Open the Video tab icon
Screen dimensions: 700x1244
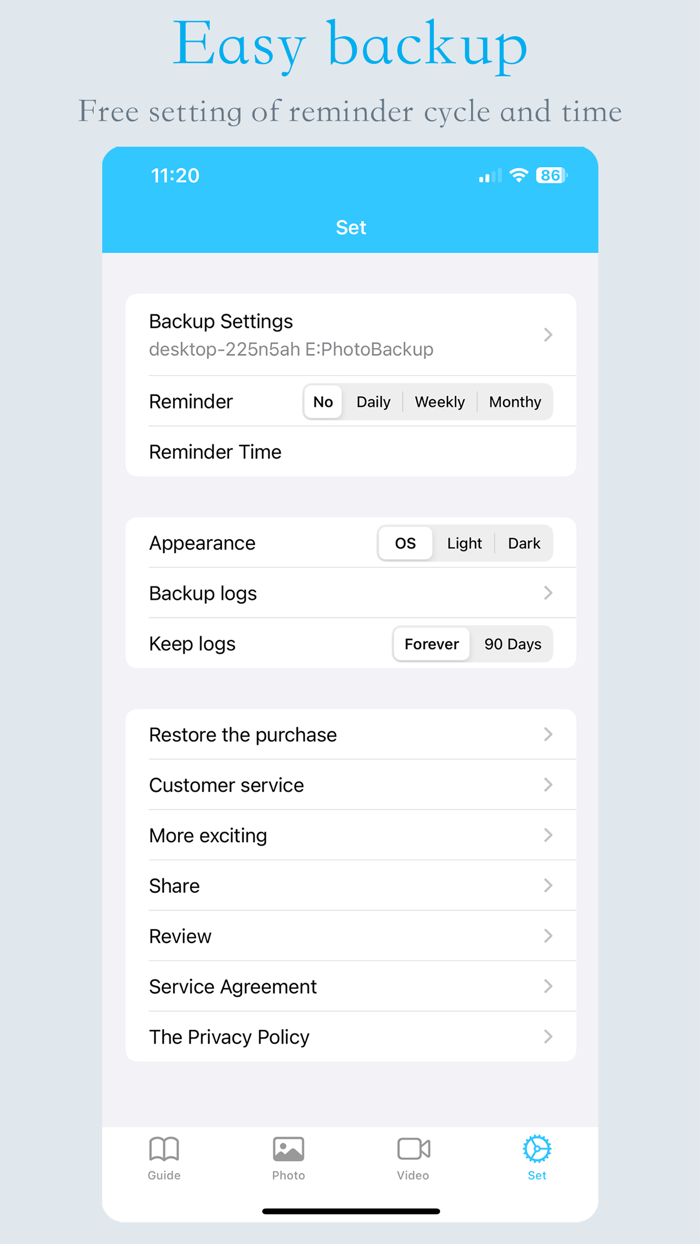tap(413, 1148)
